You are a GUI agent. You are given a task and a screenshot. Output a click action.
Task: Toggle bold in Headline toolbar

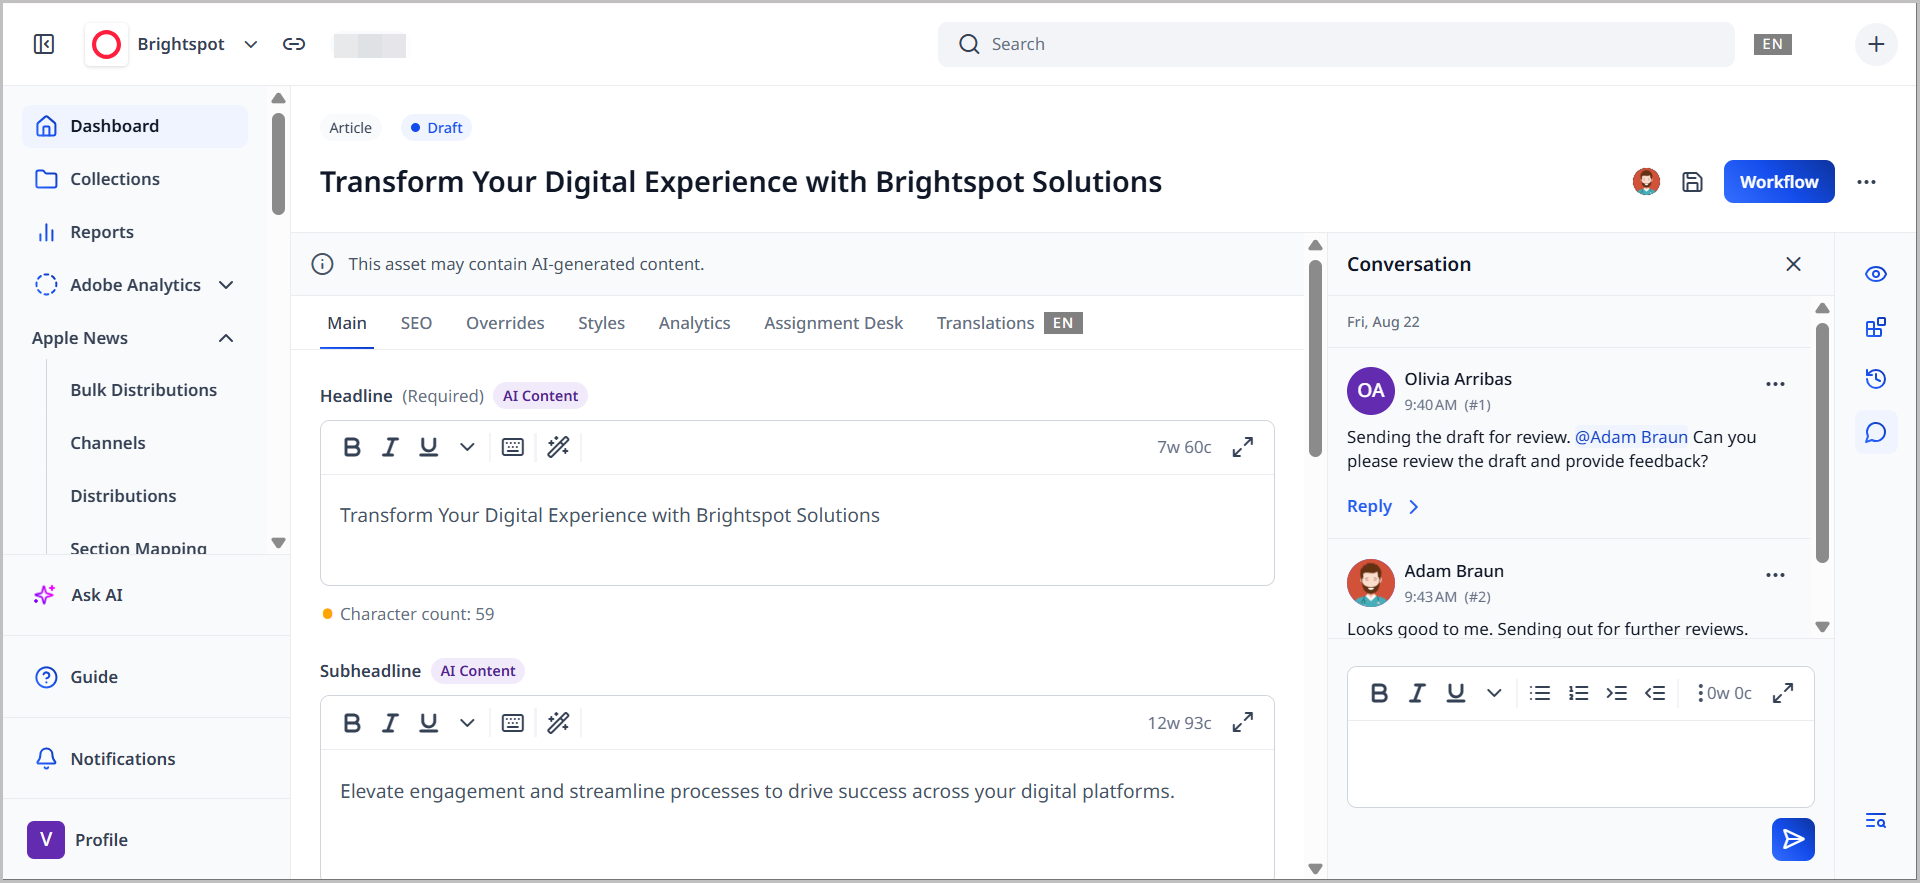[x=352, y=447]
